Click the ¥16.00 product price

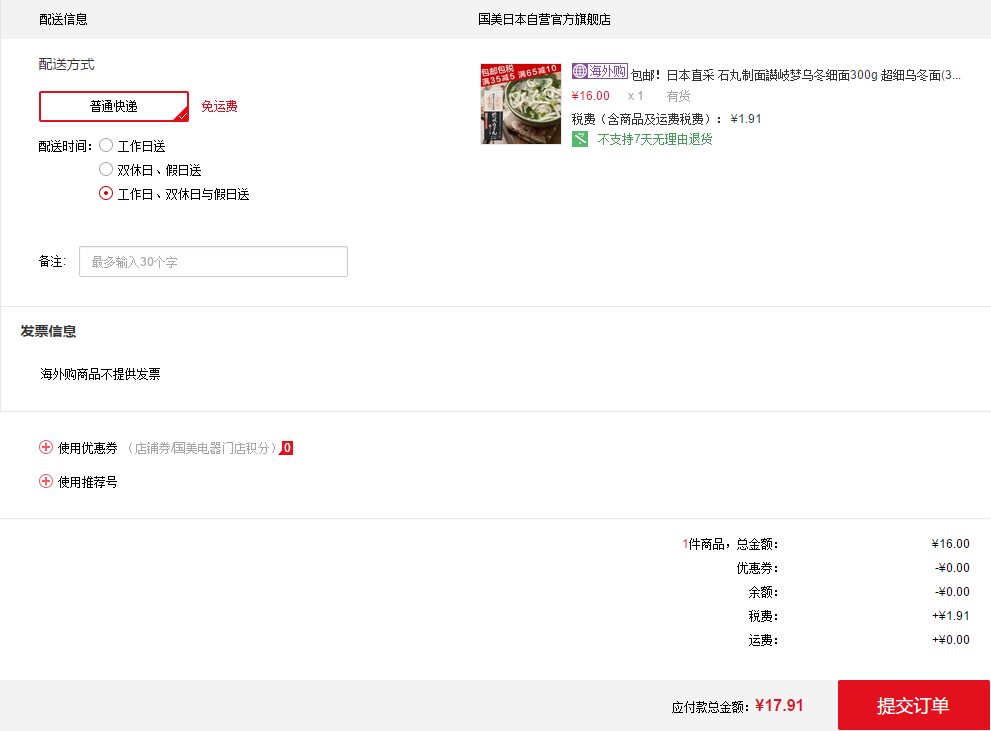[x=590, y=96]
